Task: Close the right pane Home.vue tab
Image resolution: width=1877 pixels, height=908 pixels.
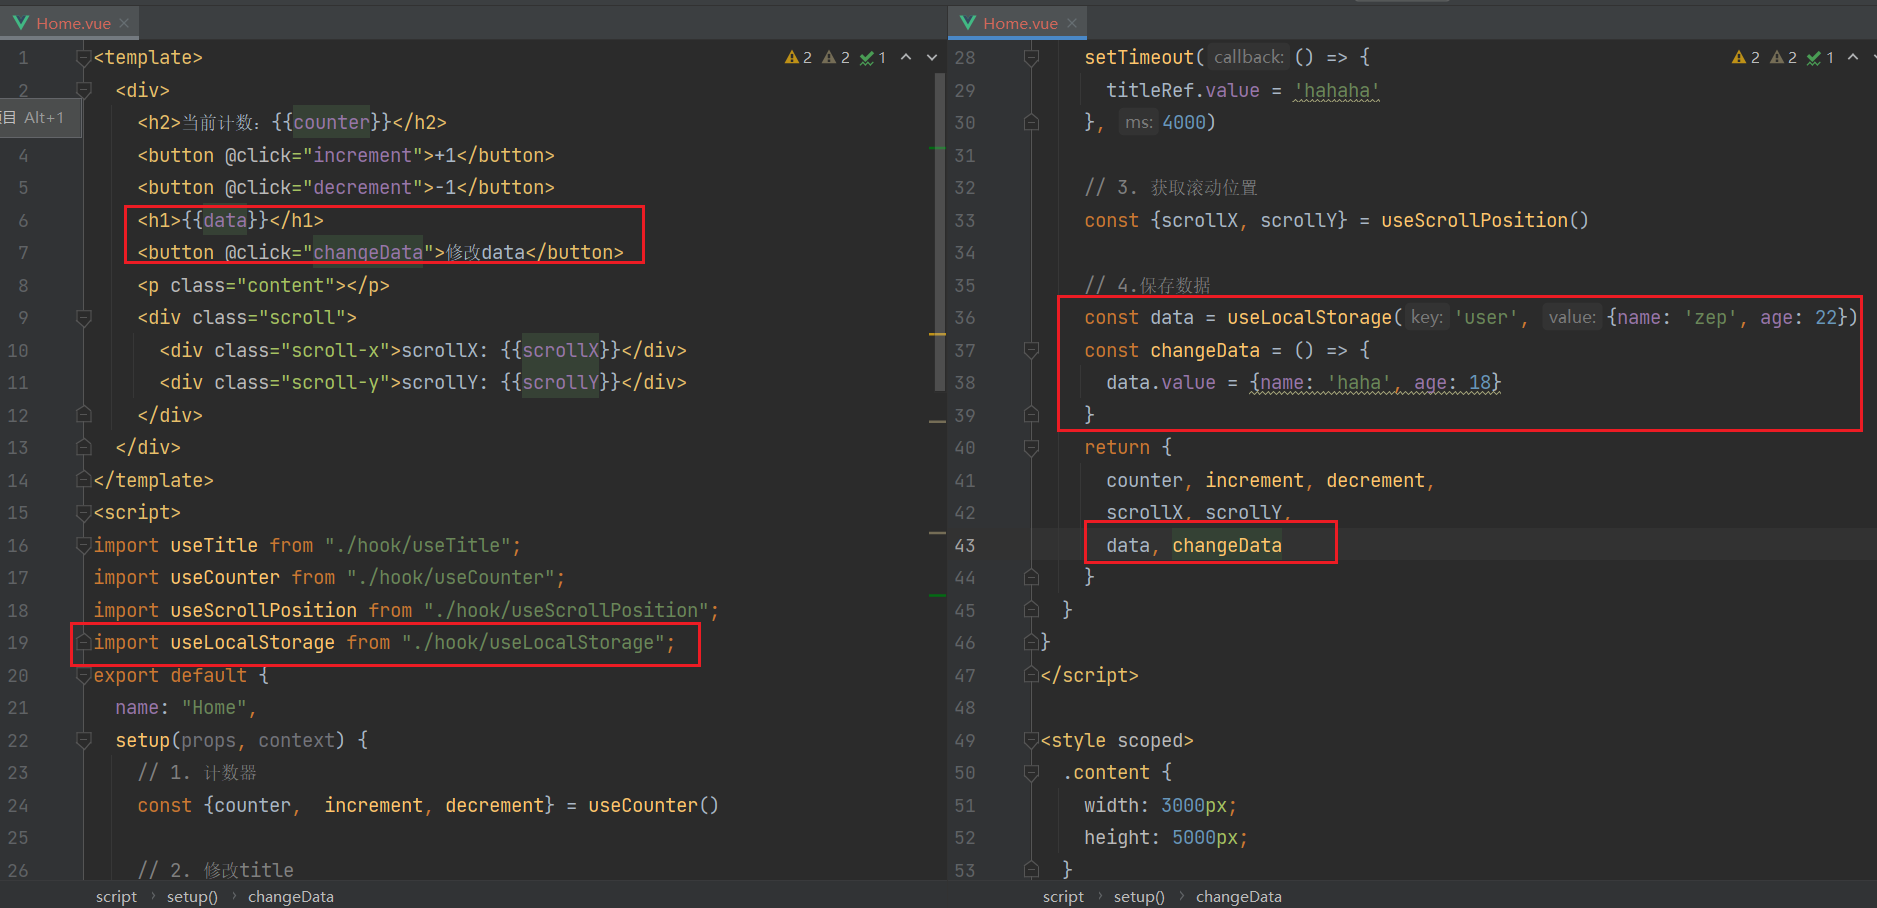Action: tap(1072, 23)
